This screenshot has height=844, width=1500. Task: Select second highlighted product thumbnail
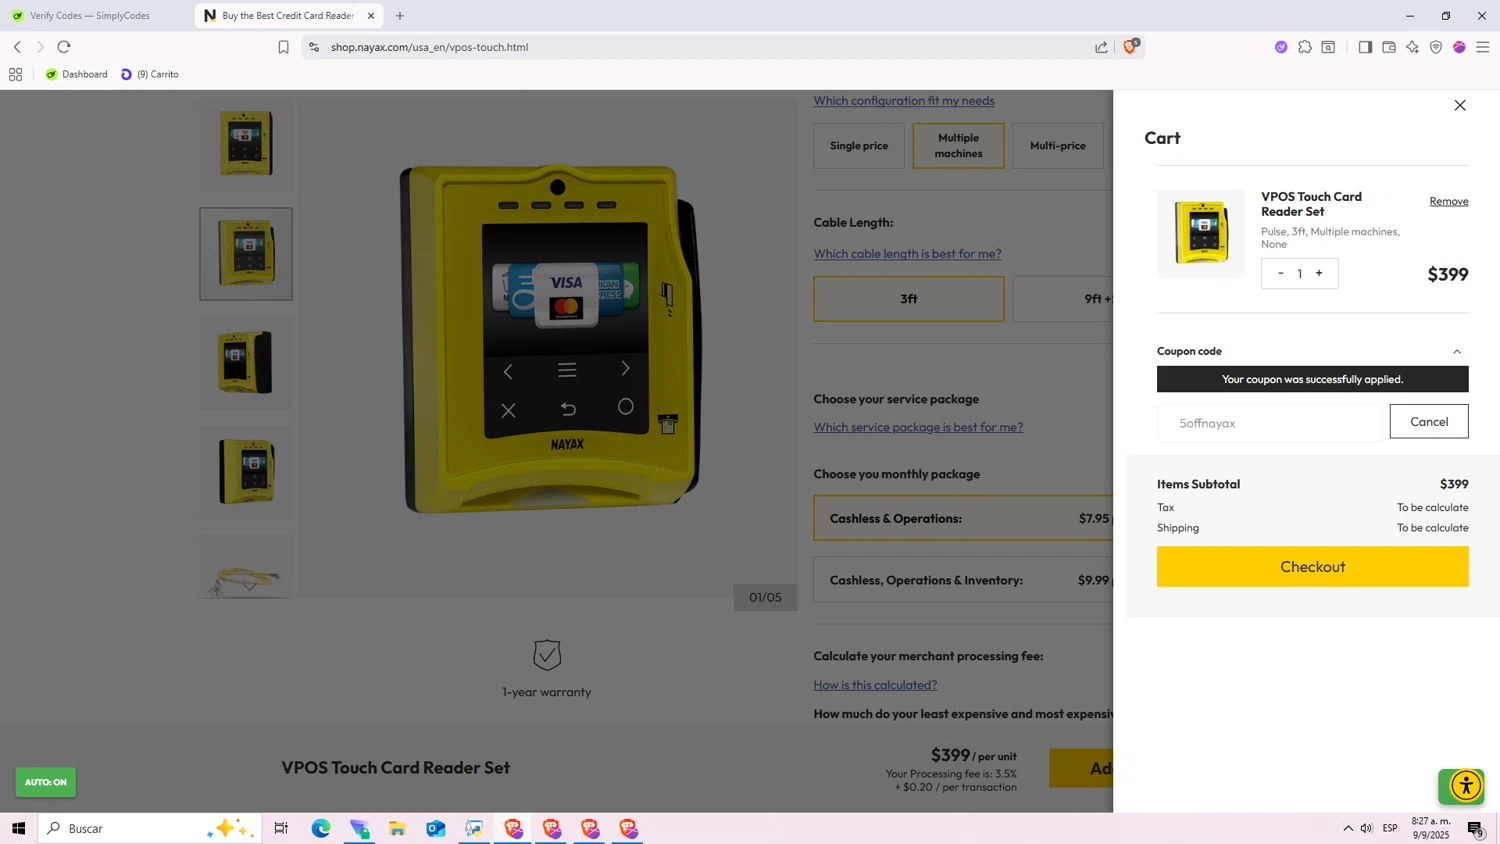pos(246,254)
